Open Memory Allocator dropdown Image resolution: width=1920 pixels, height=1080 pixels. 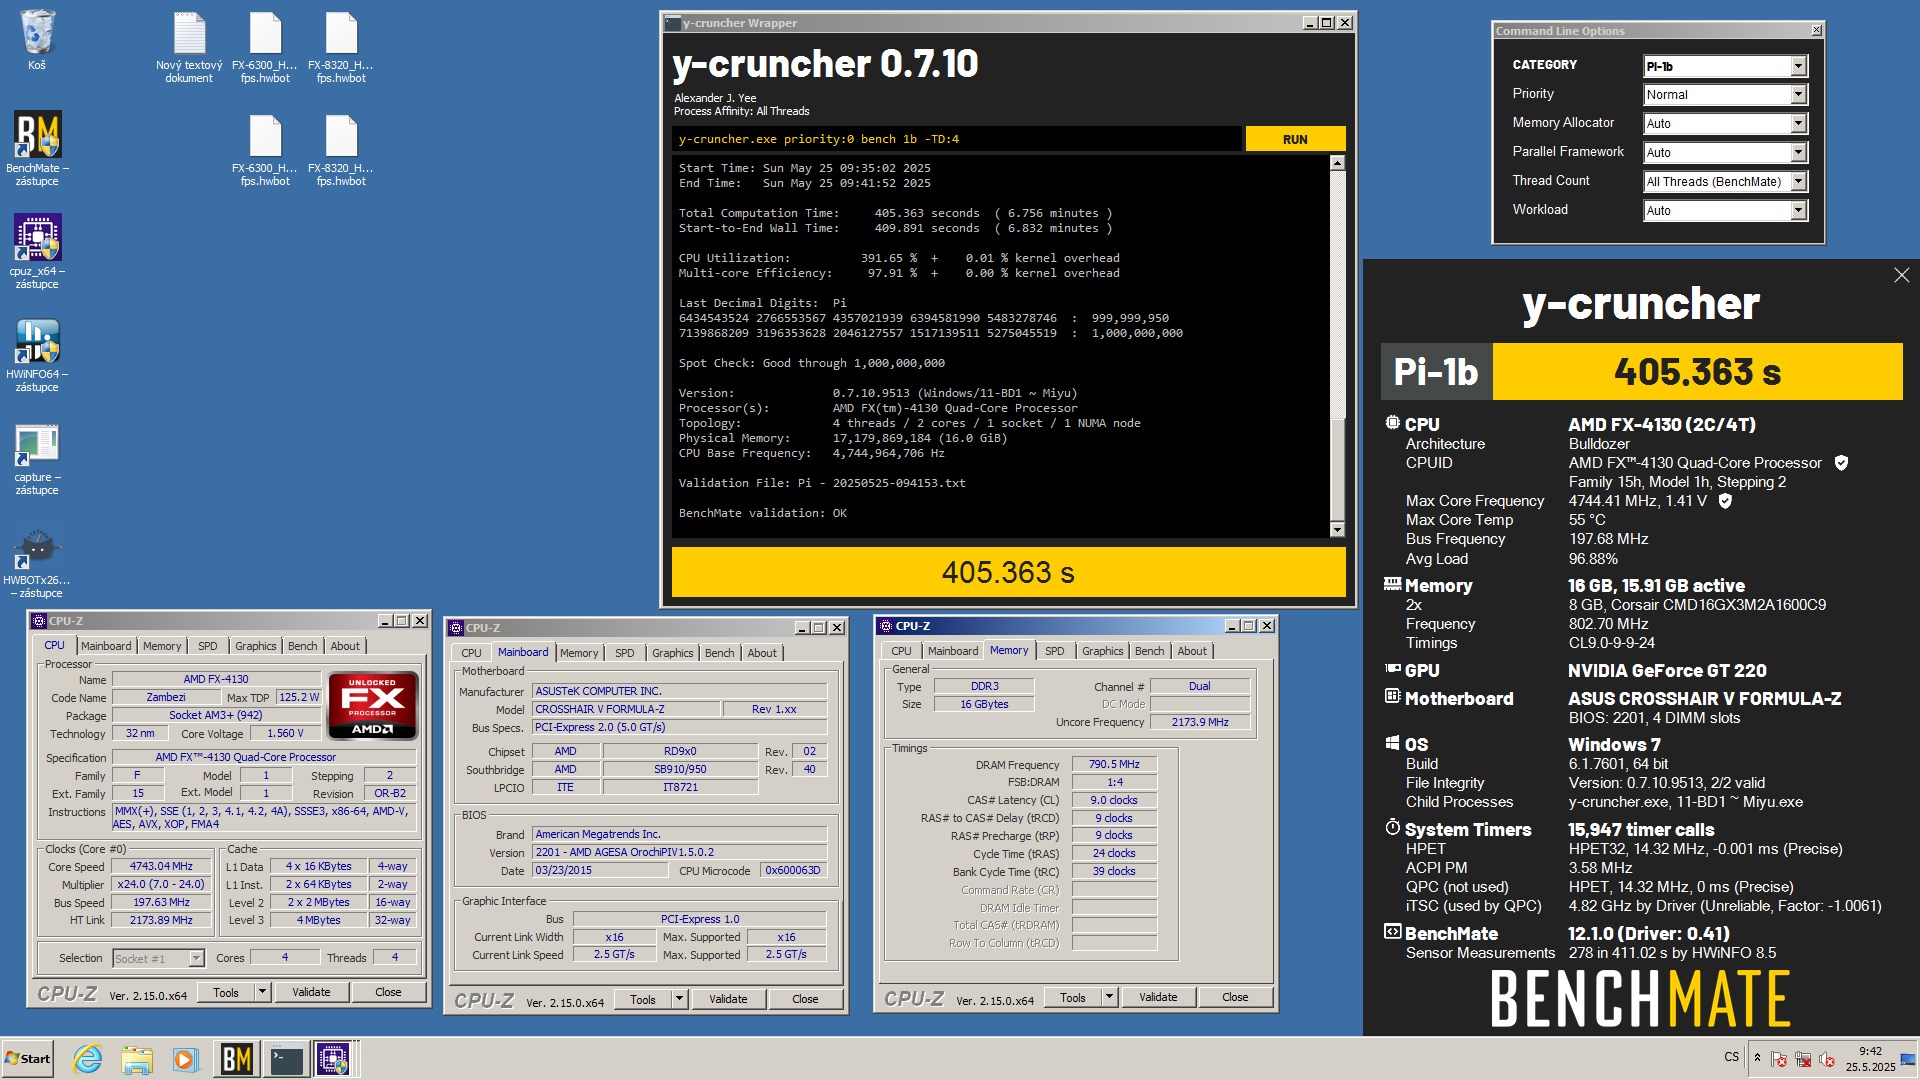click(x=1725, y=124)
